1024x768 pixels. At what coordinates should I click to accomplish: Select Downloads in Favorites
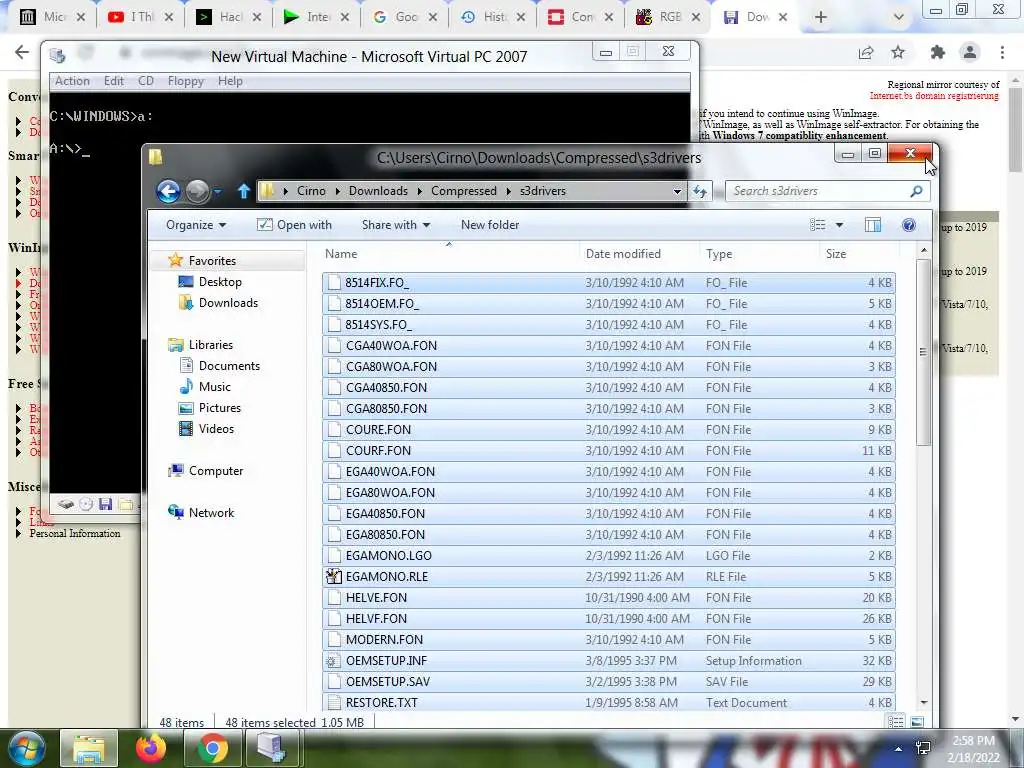(x=228, y=302)
